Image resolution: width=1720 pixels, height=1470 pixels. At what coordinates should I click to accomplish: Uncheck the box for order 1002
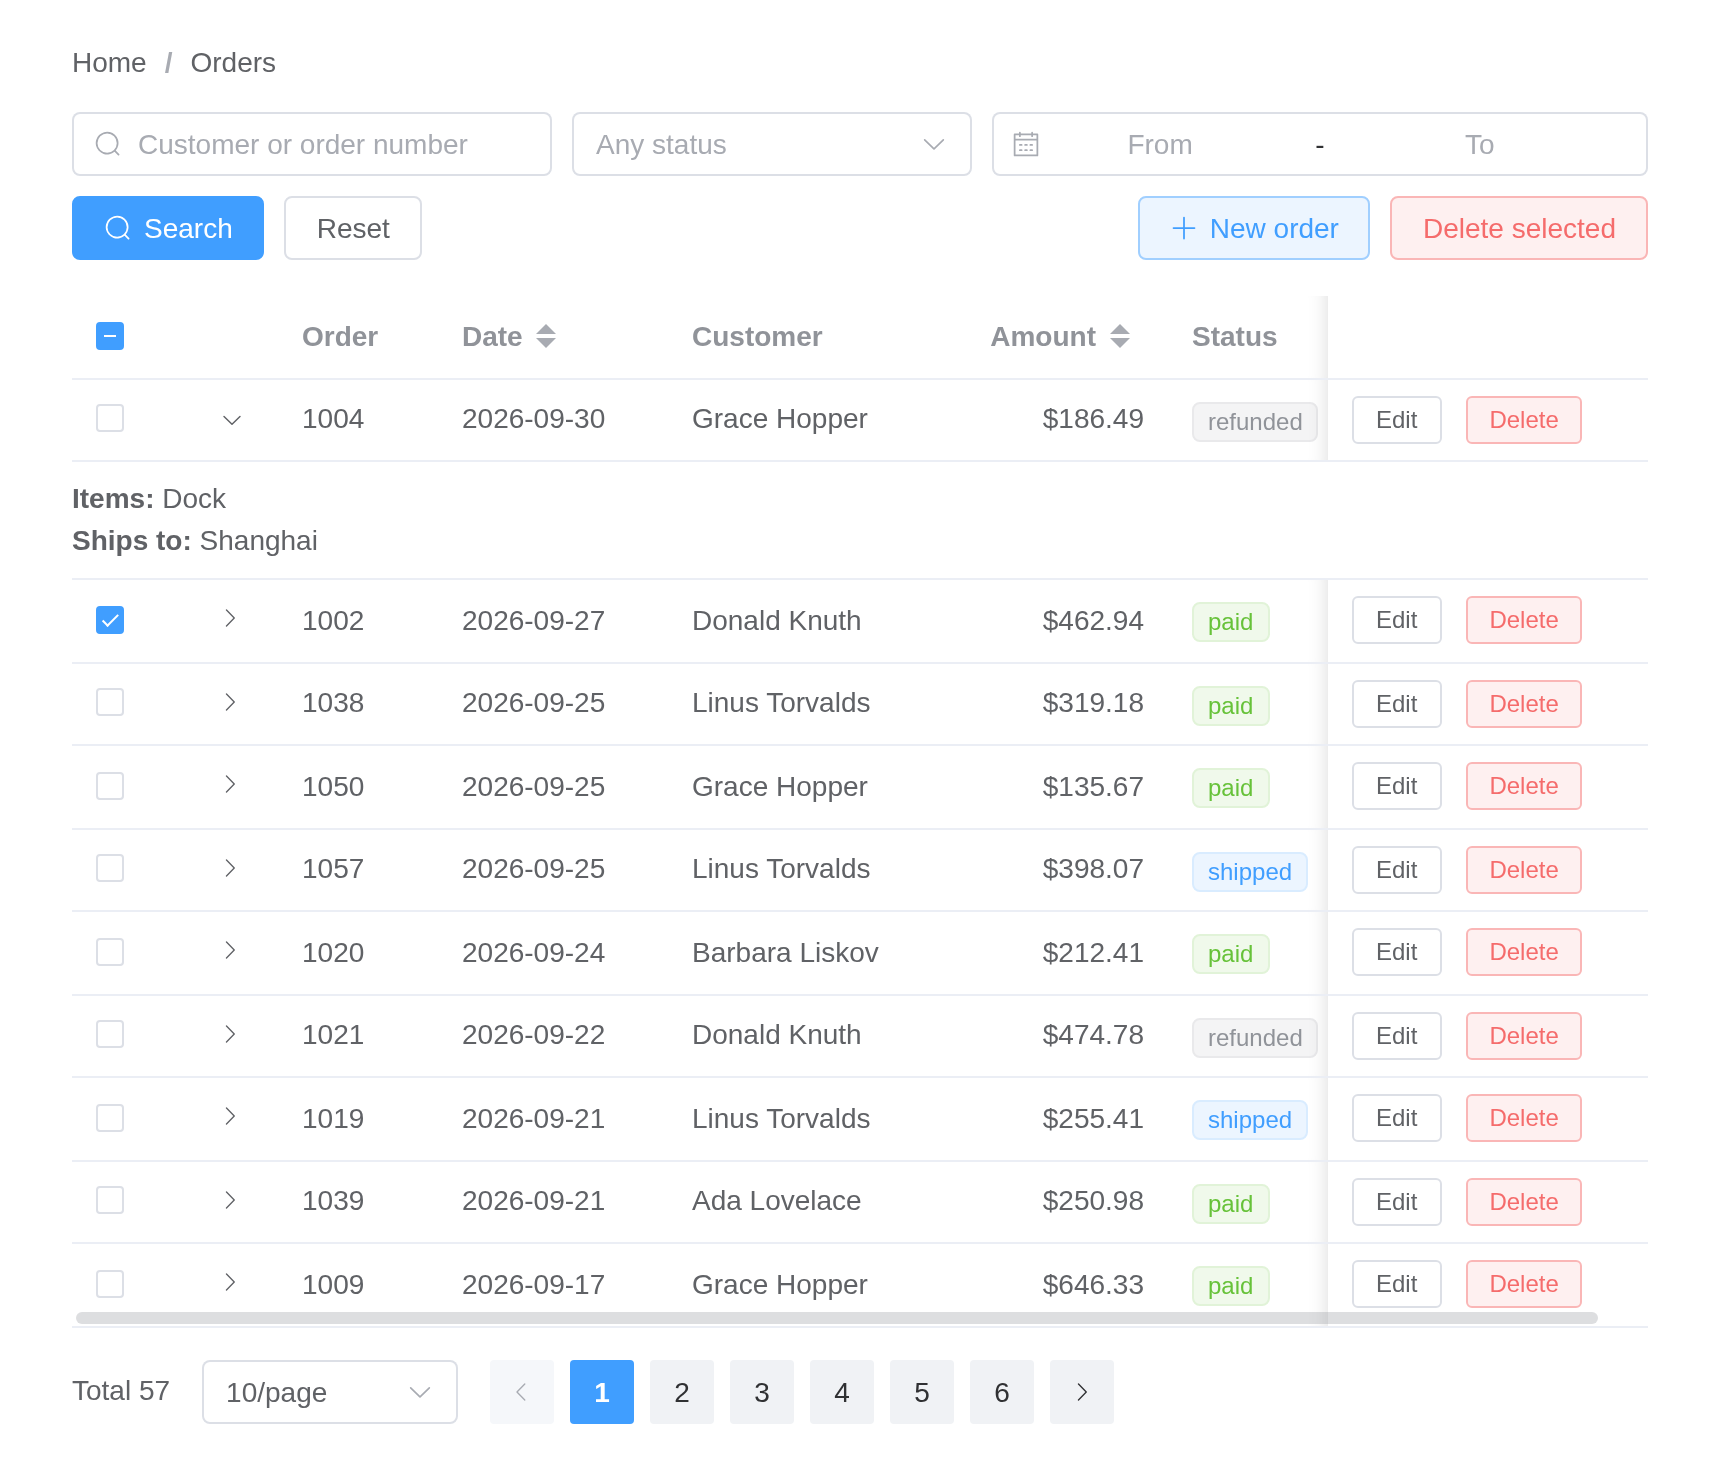click(x=110, y=620)
